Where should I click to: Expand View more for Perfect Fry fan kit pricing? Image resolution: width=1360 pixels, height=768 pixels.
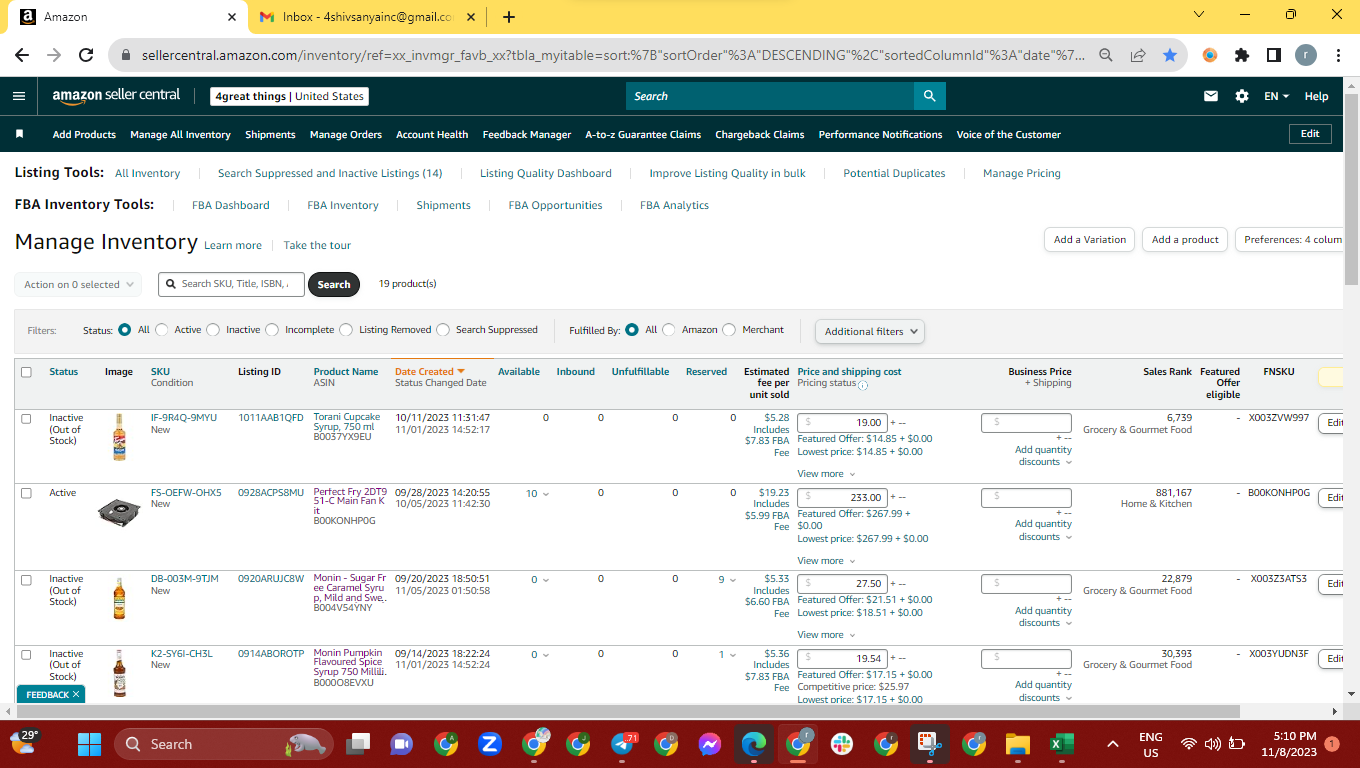(826, 561)
